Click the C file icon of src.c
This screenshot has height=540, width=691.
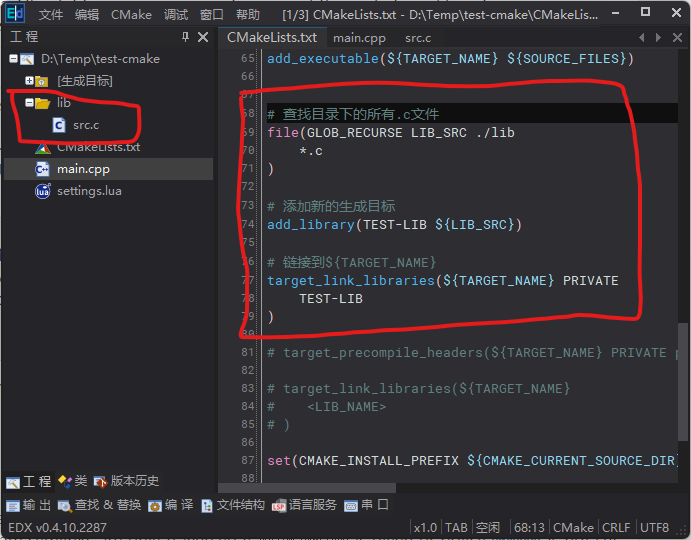coord(59,125)
